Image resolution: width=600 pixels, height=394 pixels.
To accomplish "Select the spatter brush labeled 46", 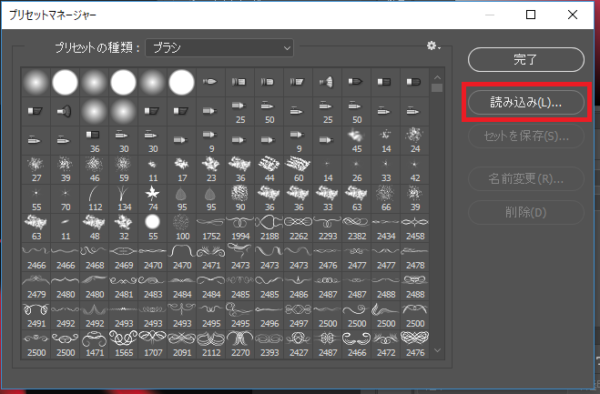I will click(x=95, y=170).
